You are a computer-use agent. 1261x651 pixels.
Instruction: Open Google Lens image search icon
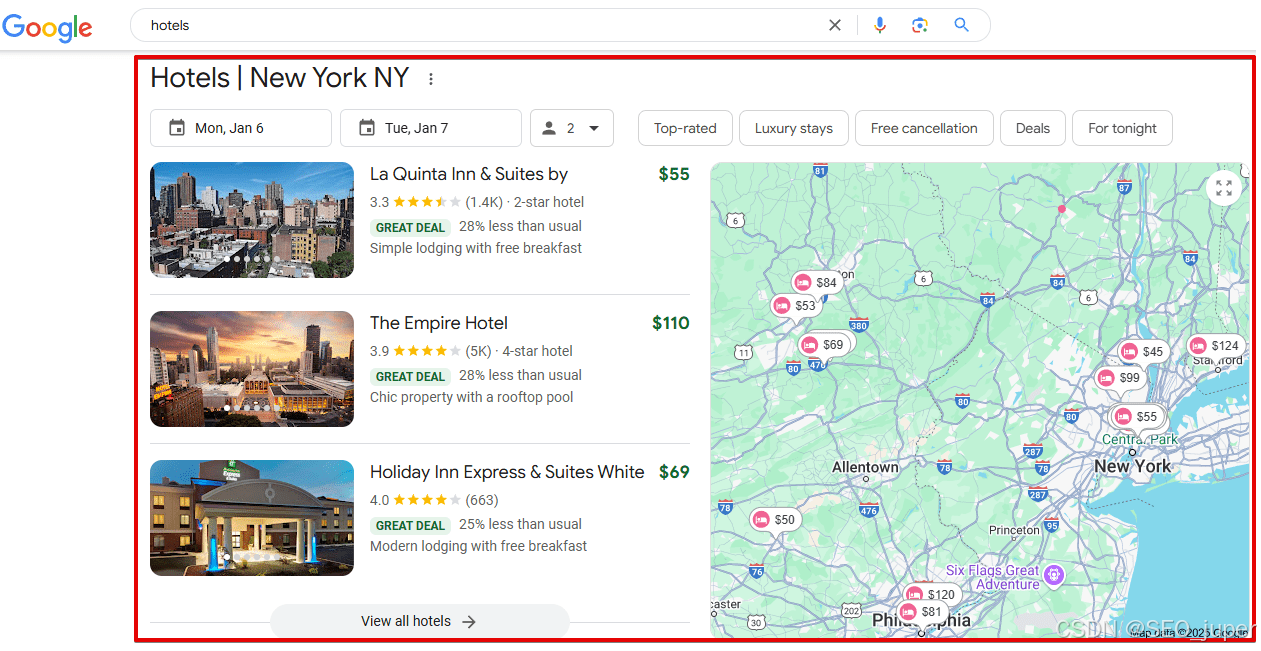920,25
